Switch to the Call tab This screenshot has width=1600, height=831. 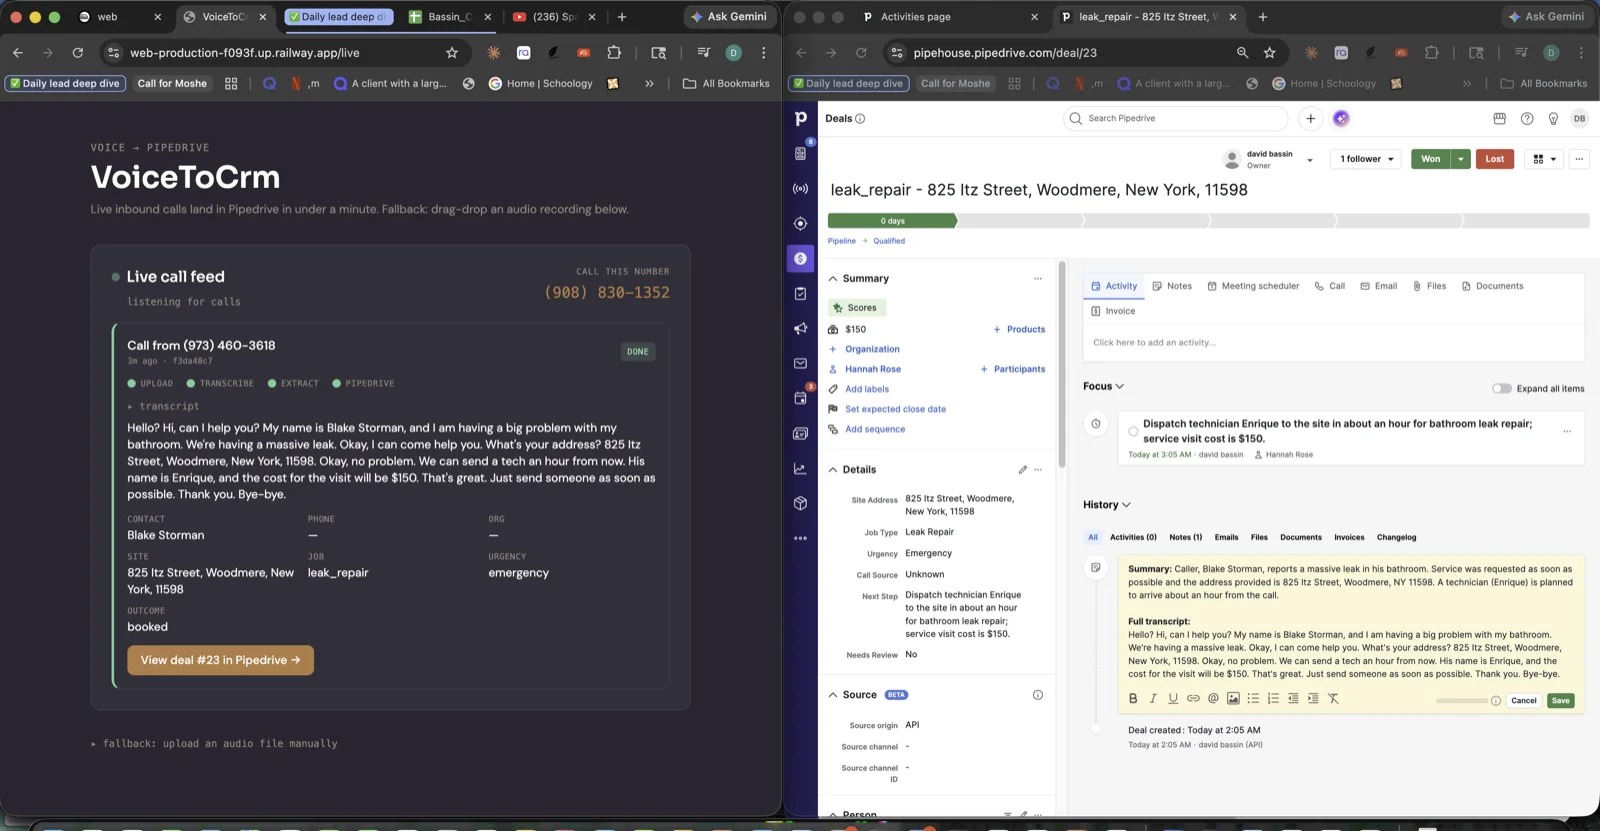click(1329, 286)
